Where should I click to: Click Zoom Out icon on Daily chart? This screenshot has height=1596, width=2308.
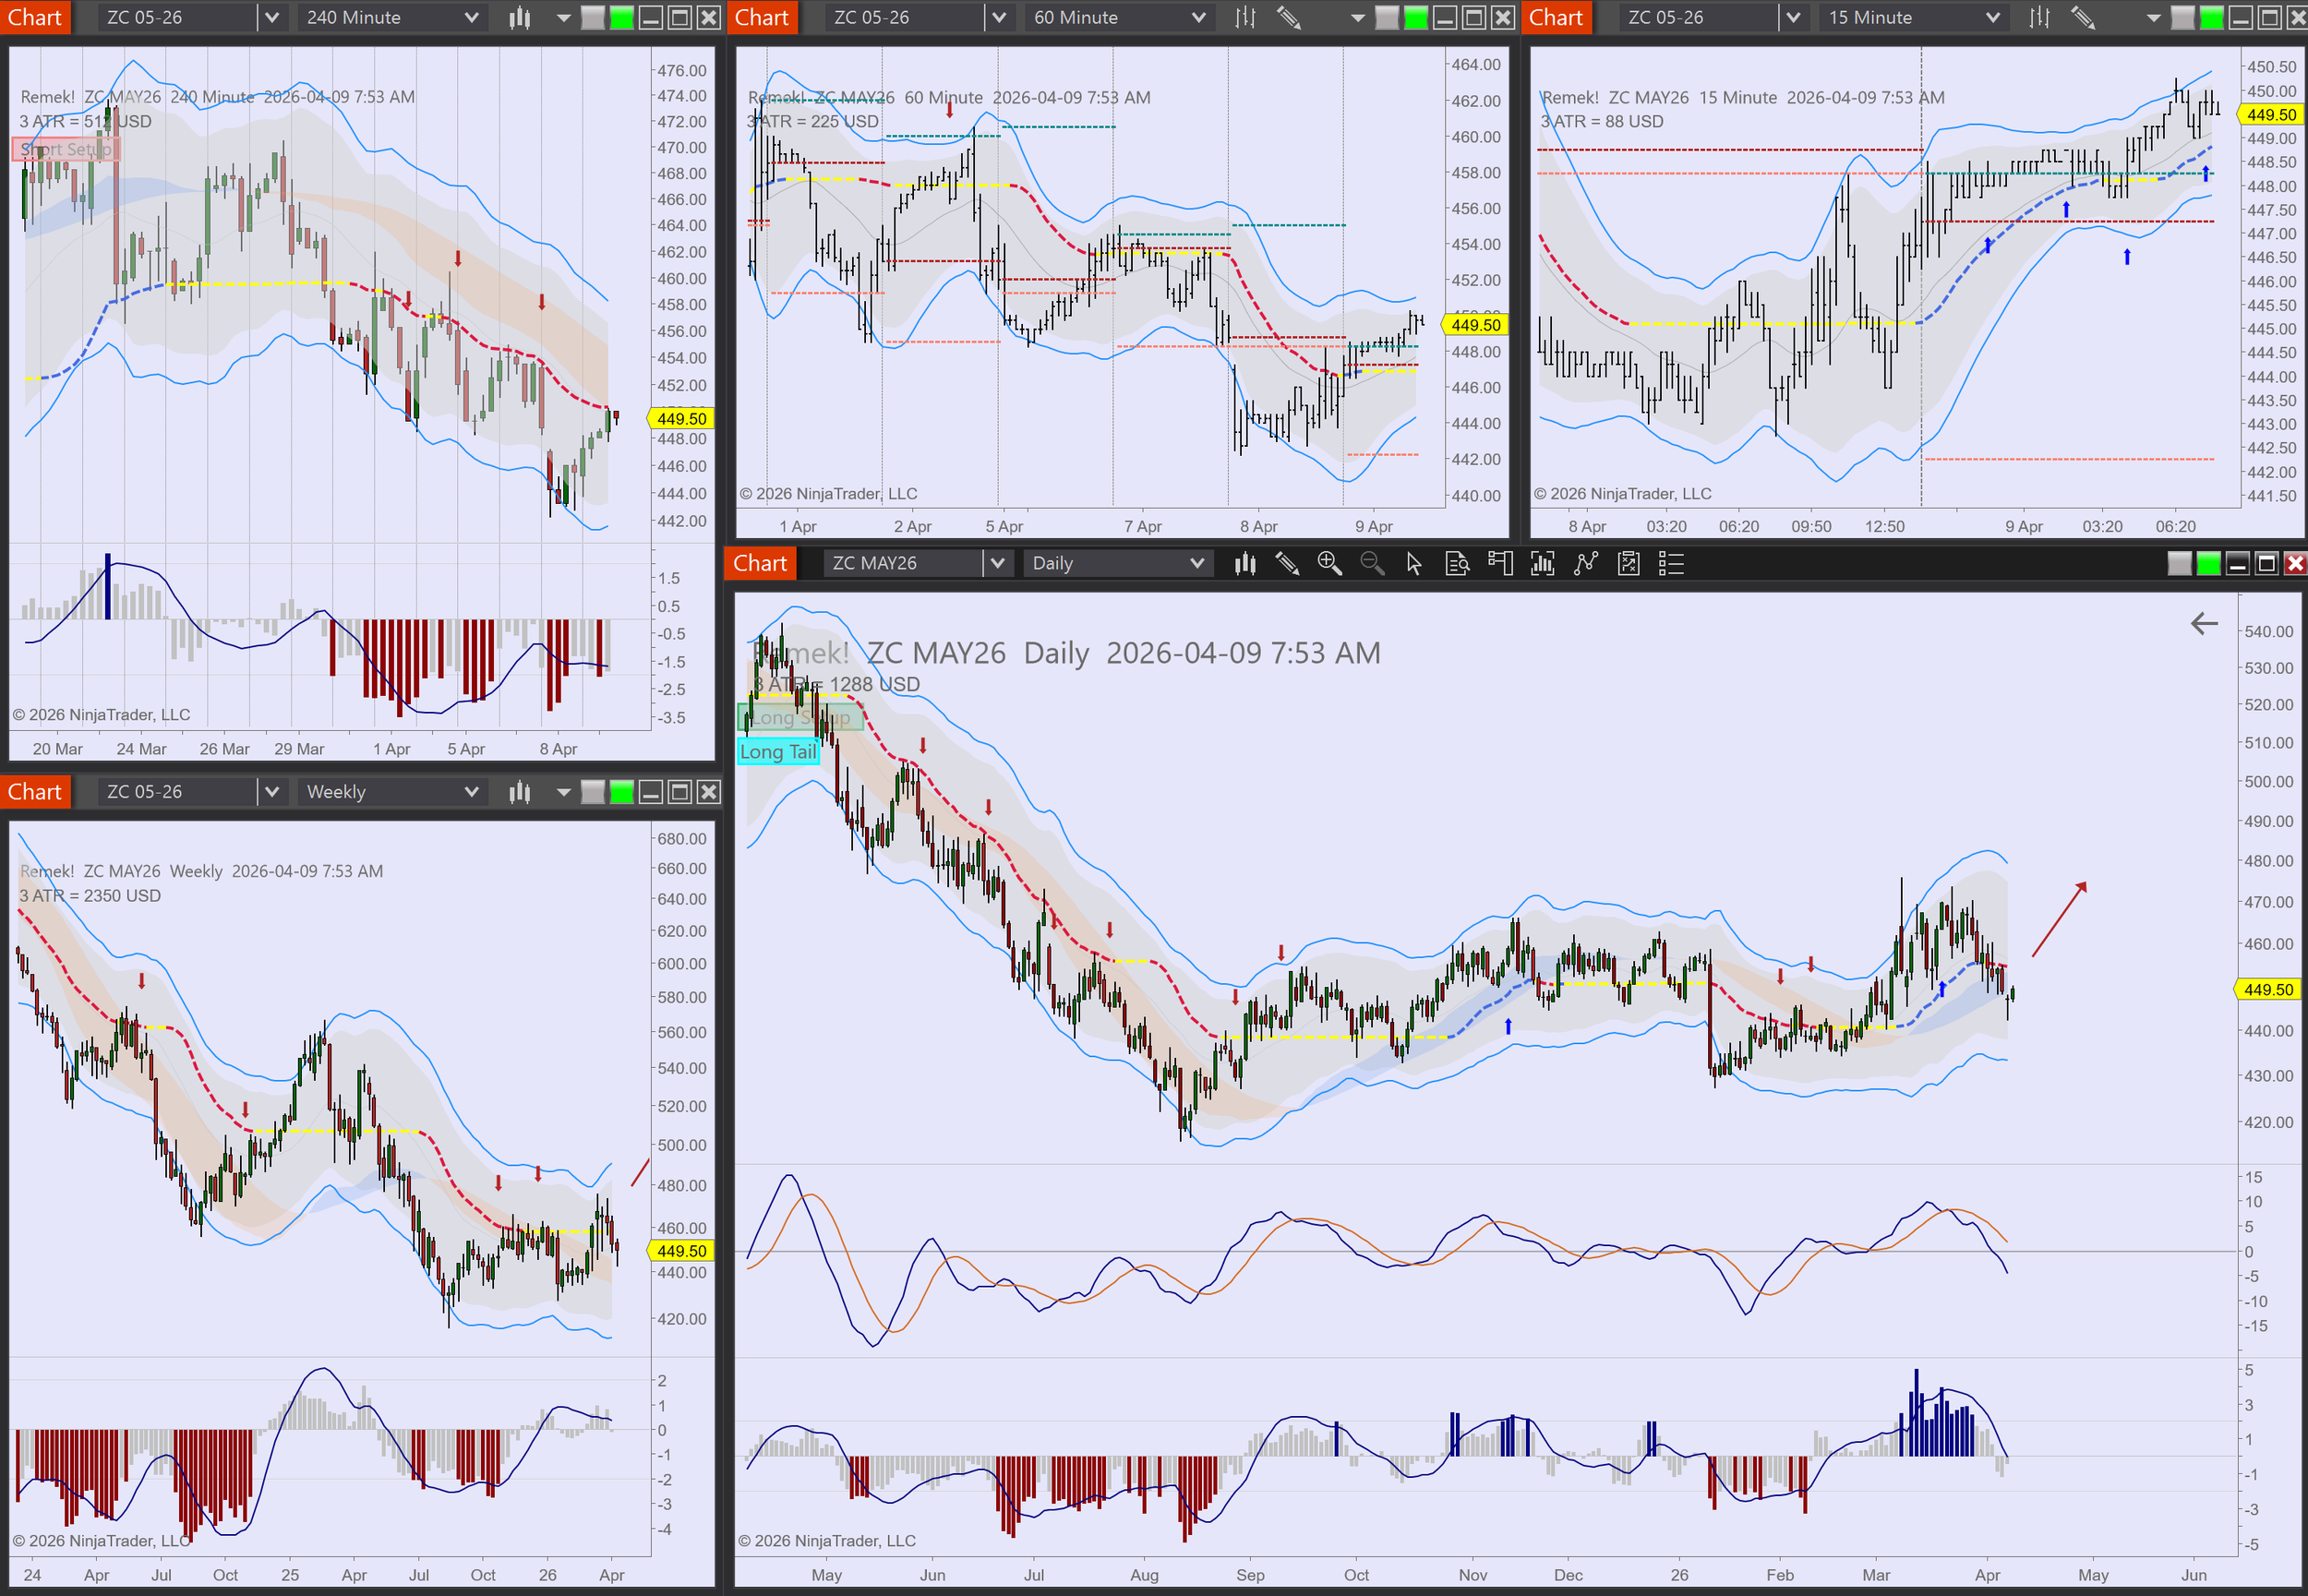coord(1372,563)
